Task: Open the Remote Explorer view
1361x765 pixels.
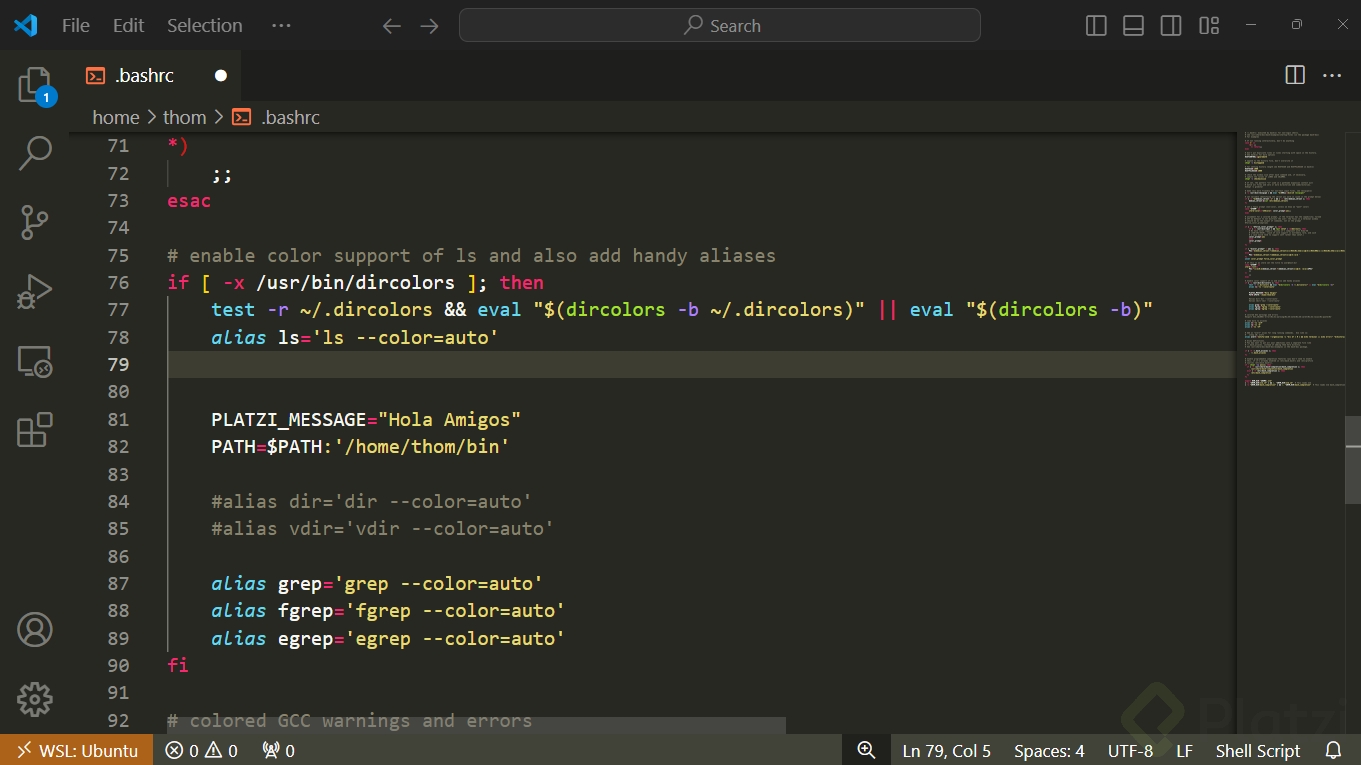Action: [x=35, y=361]
